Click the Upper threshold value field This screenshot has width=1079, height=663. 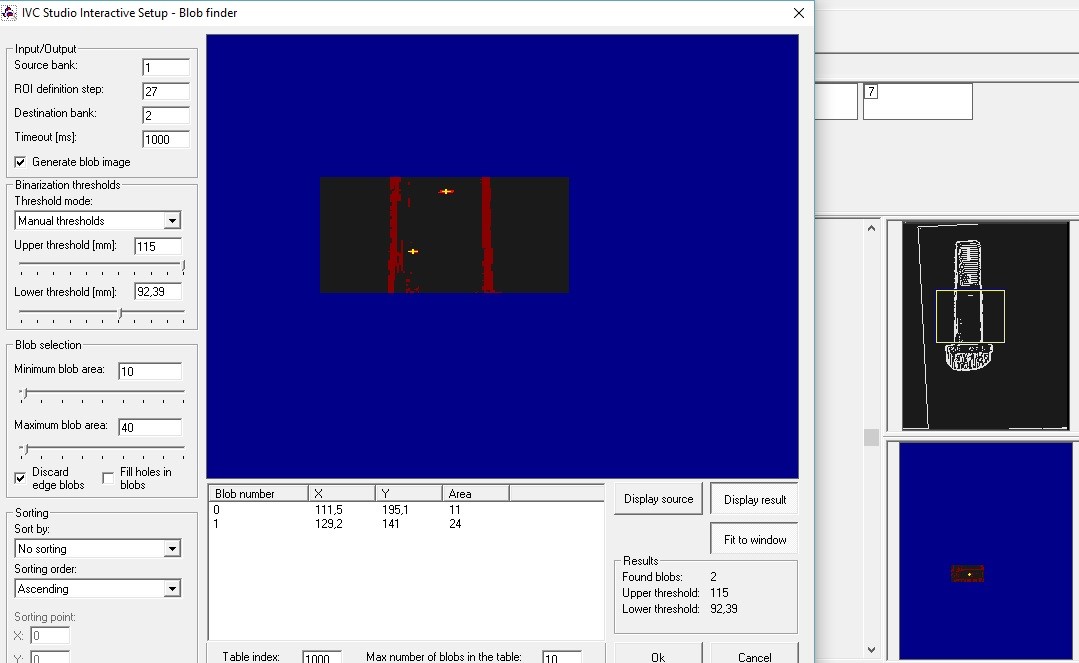[158, 246]
